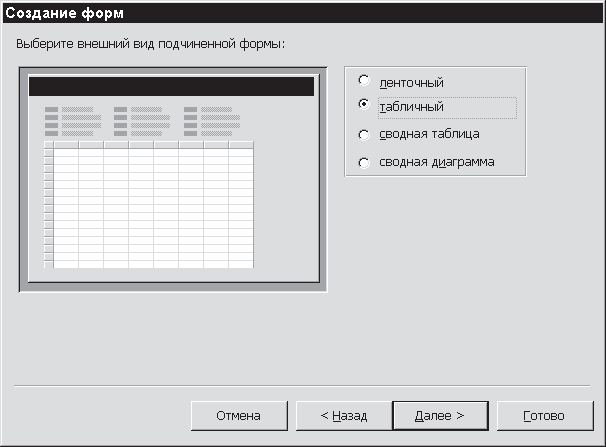606x447 pixels.
Task: Choose the "табличный" layout option
Action: coord(364,106)
